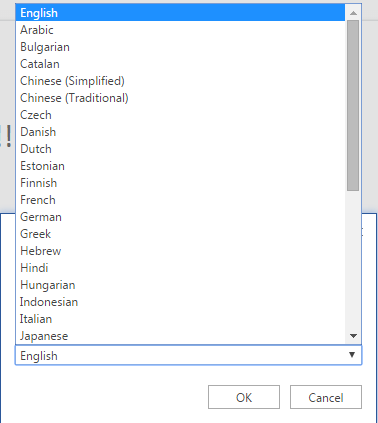The height and width of the screenshot is (423, 378).
Task: Select English in the language list
Action: pyautogui.click(x=180, y=13)
